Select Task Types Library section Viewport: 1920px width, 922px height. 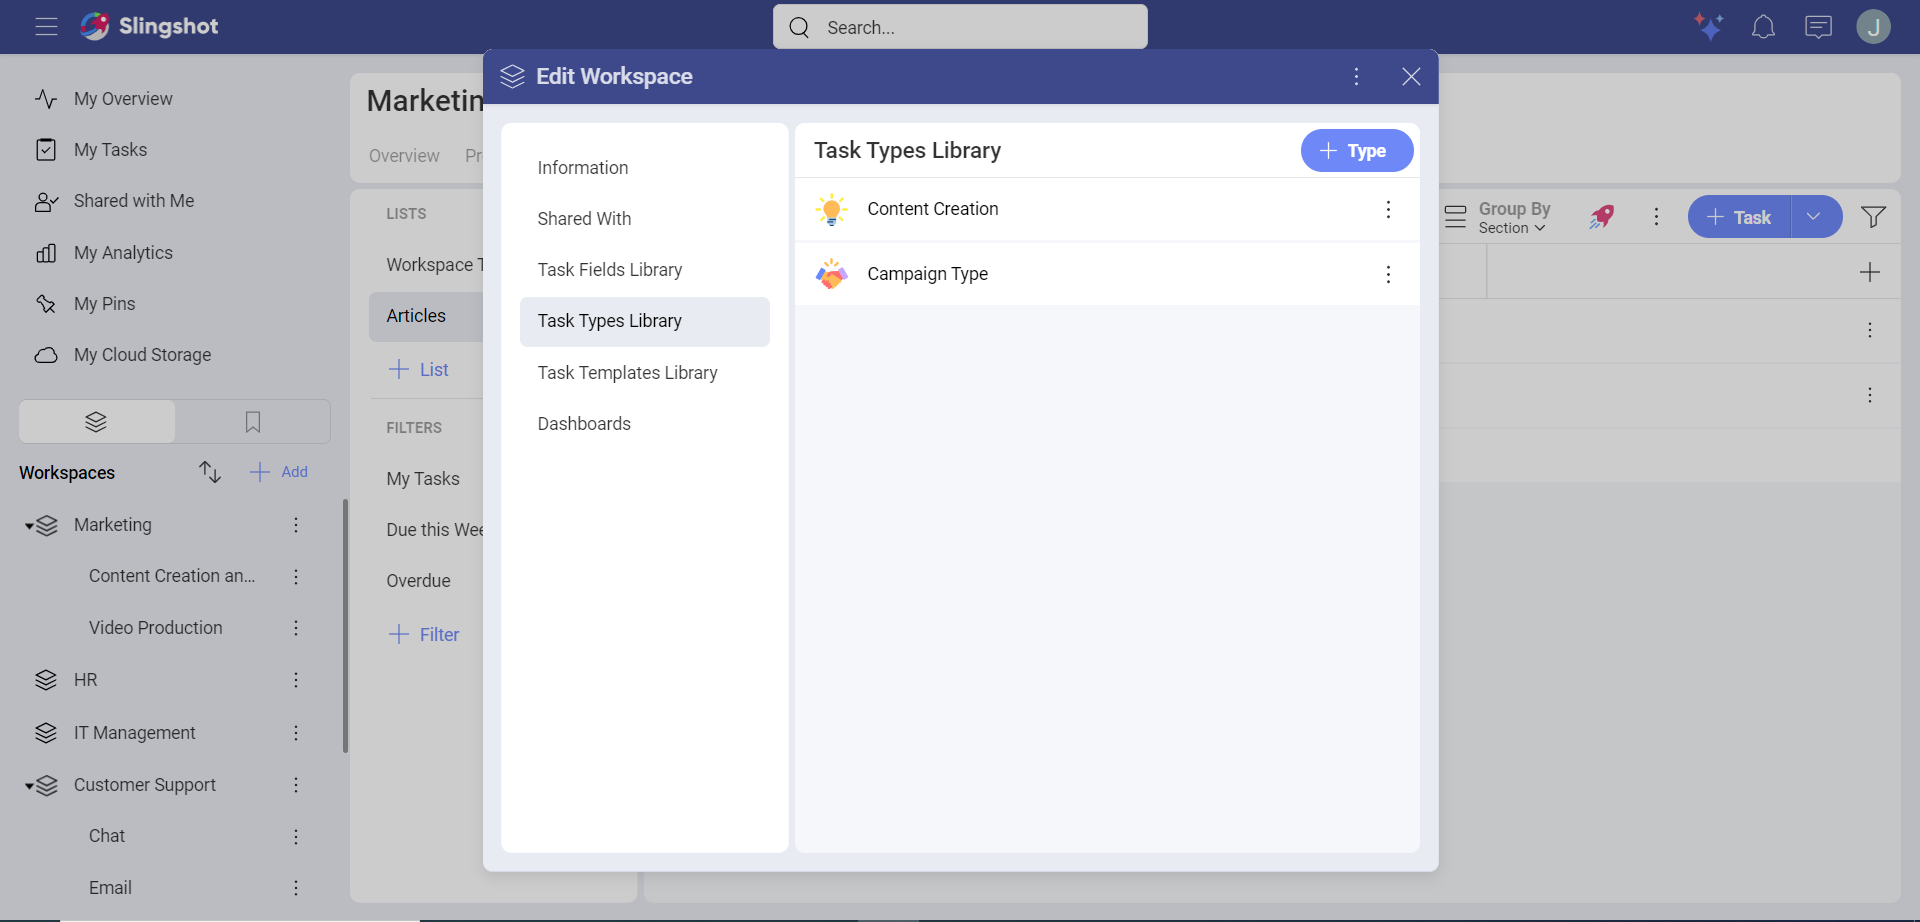coord(644,321)
